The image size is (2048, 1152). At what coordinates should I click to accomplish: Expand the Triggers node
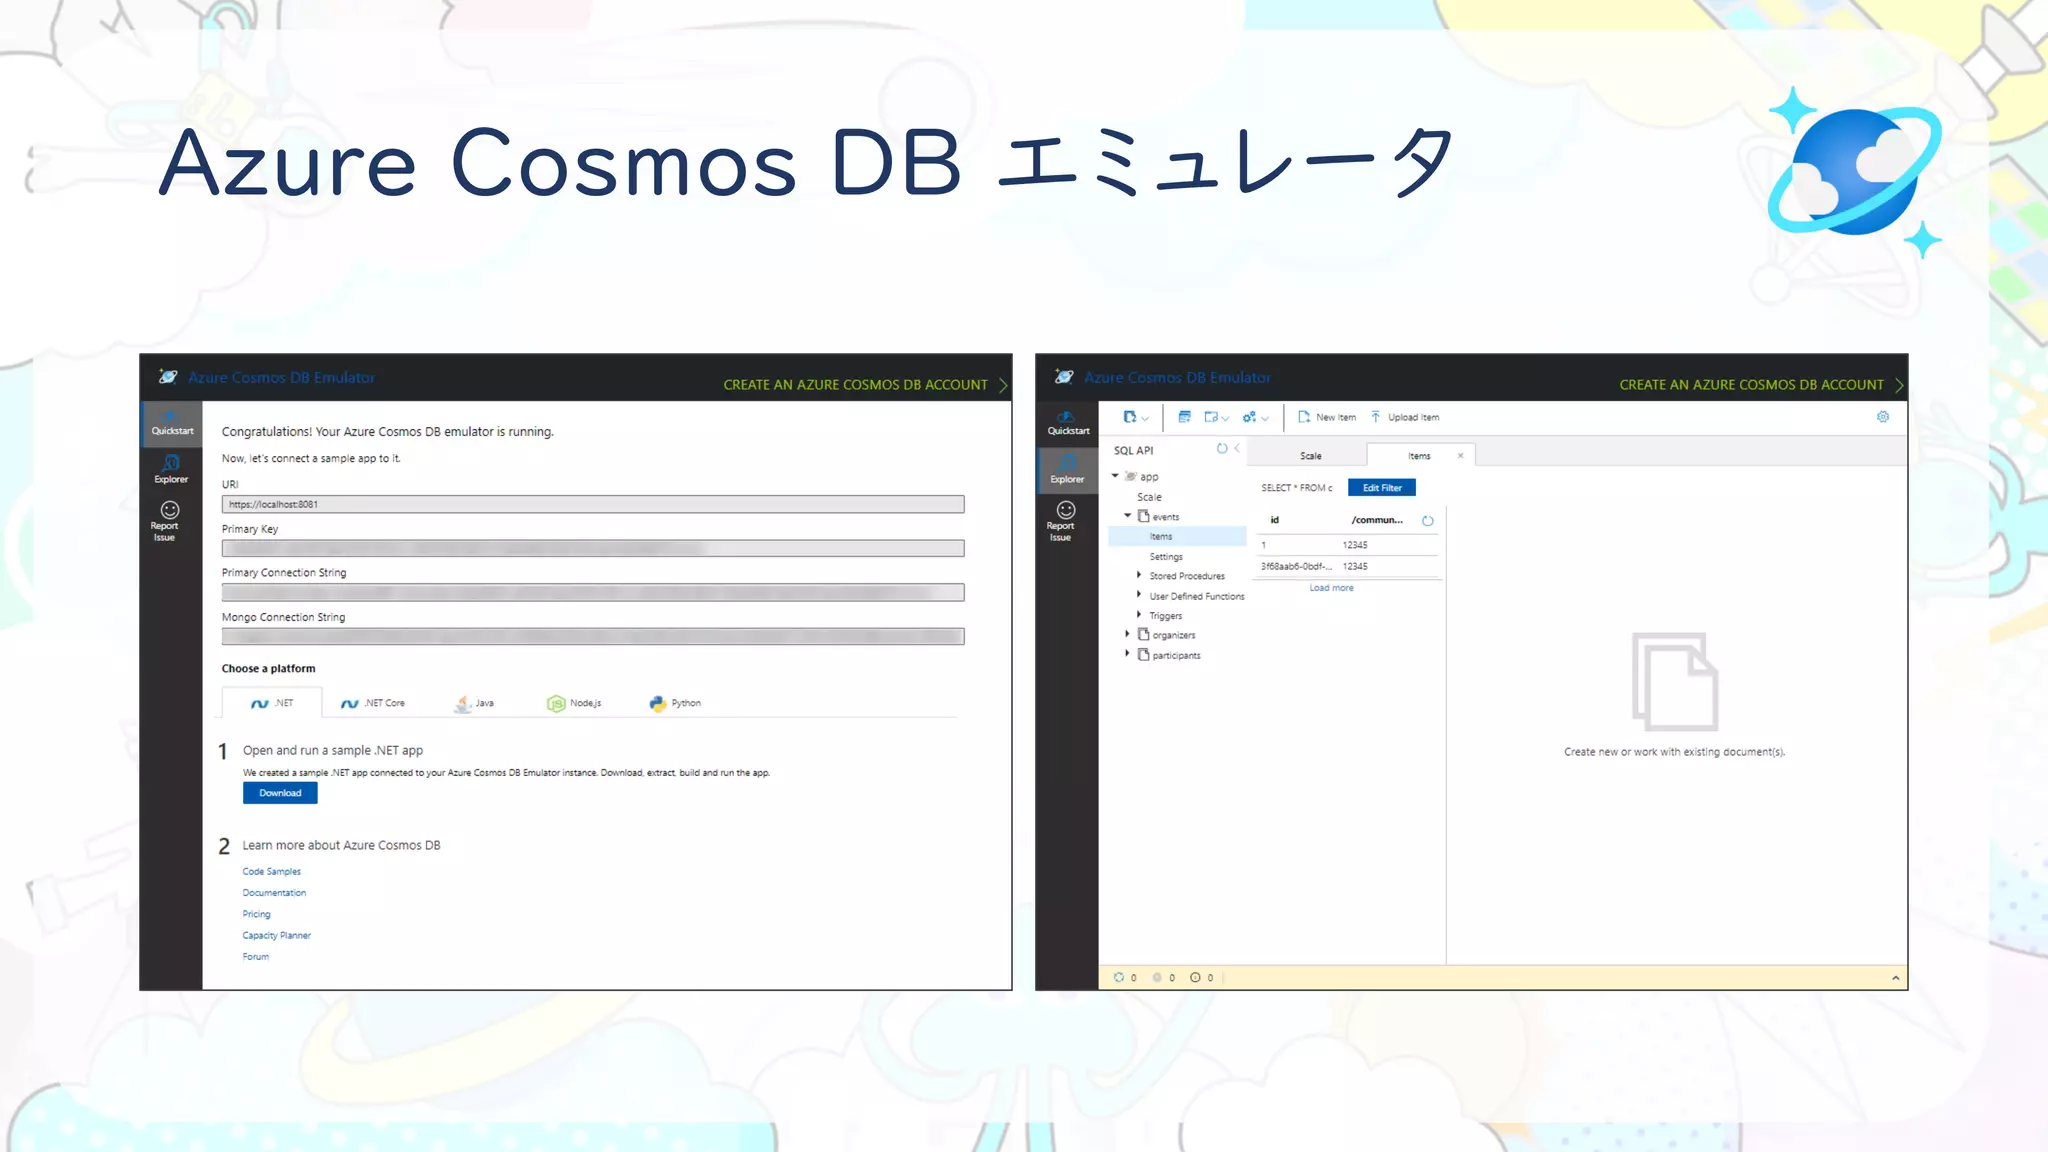(x=1139, y=615)
